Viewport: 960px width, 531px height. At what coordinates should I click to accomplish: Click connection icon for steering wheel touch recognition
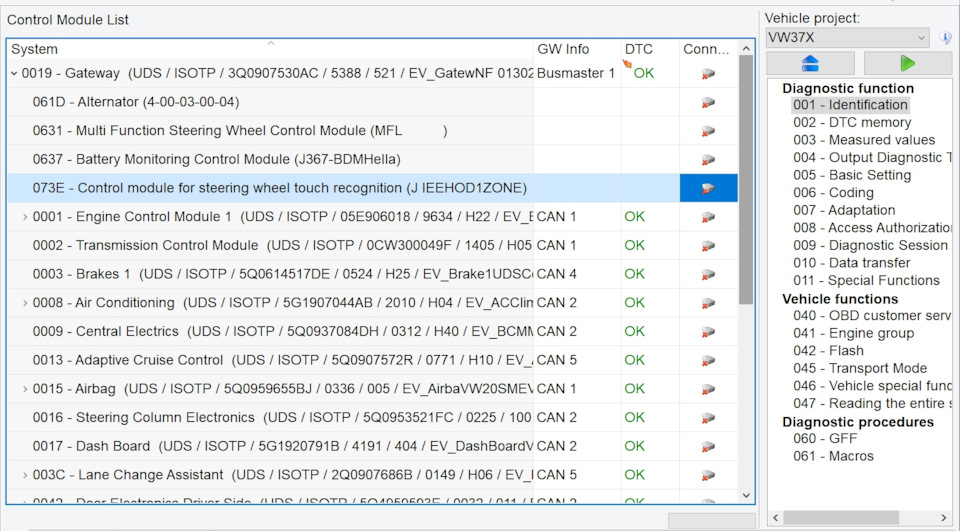tap(708, 188)
